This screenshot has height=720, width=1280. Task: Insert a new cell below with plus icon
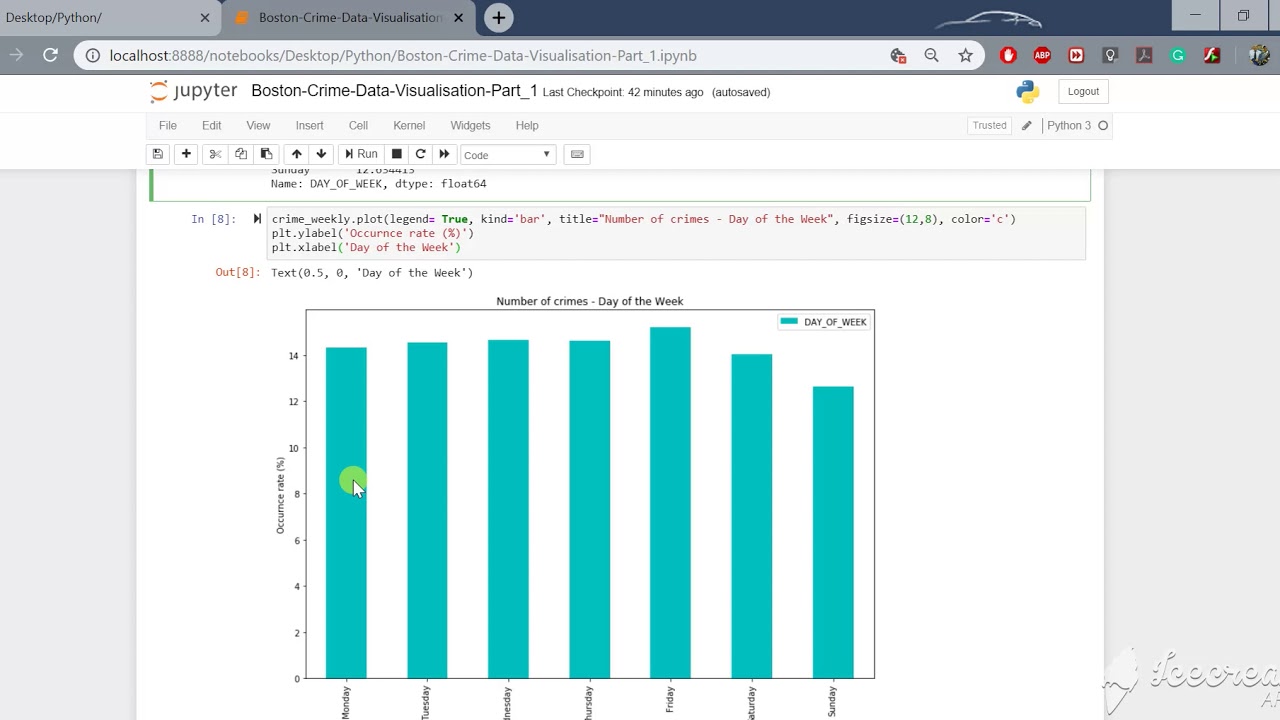(x=186, y=154)
